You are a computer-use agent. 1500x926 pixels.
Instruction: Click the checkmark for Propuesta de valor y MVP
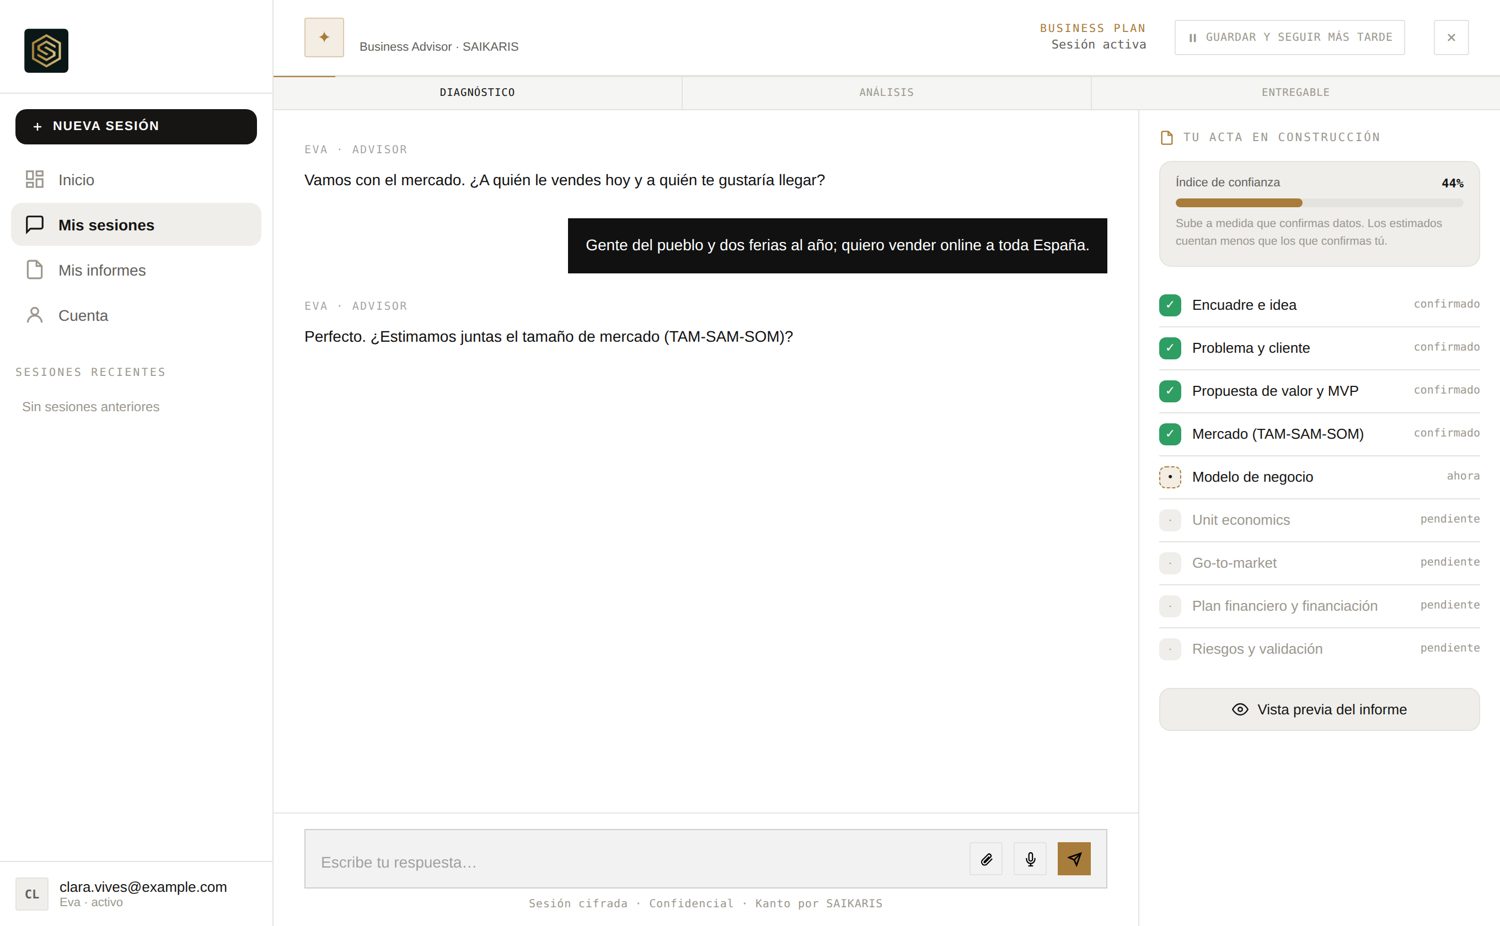pyautogui.click(x=1170, y=391)
